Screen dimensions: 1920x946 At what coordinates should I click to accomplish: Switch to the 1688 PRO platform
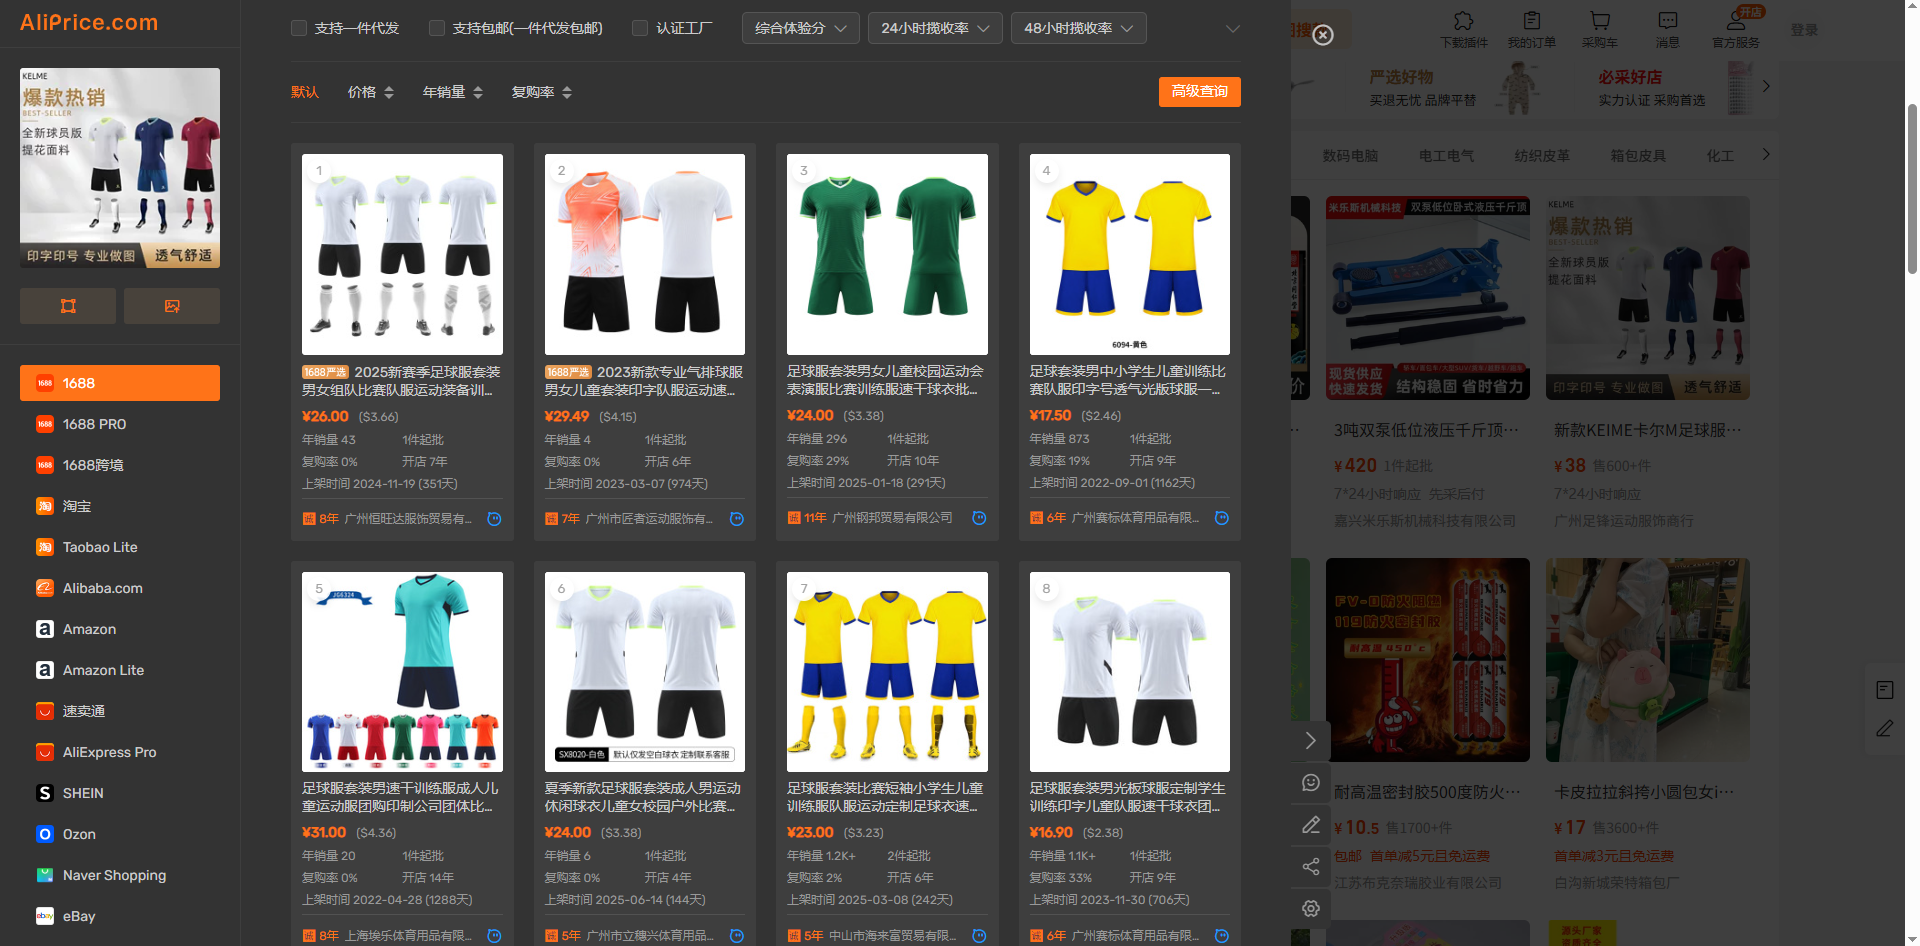(x=94, y=424)
